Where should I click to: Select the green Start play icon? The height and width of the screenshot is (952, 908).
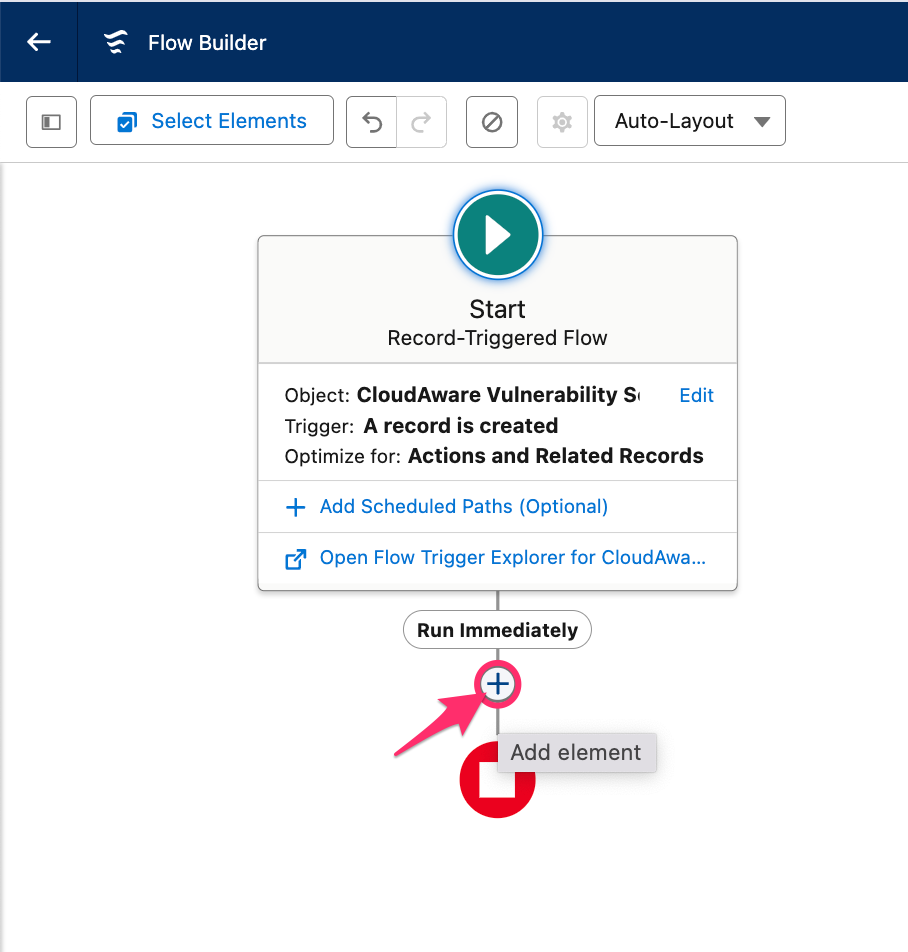(x=497, y=234)
